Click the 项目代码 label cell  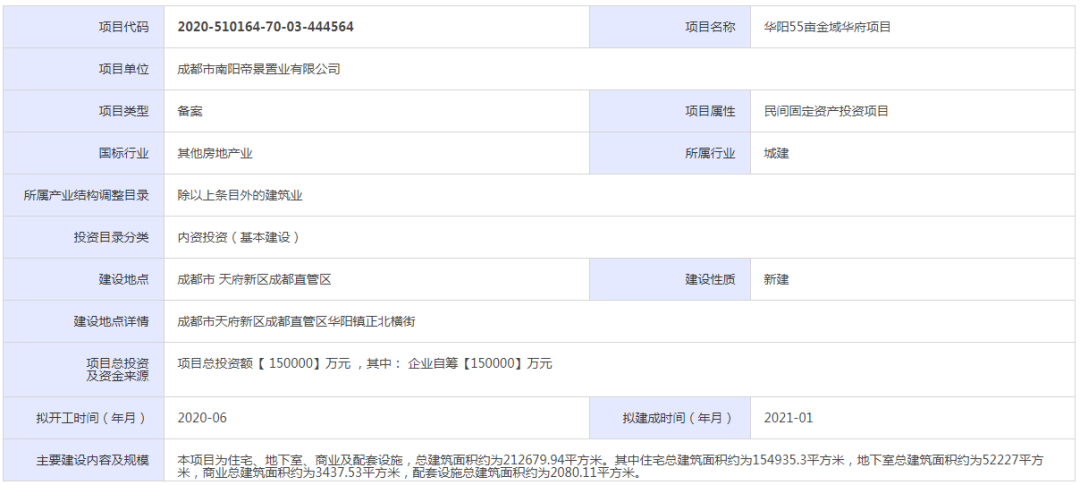coord(123,27)
